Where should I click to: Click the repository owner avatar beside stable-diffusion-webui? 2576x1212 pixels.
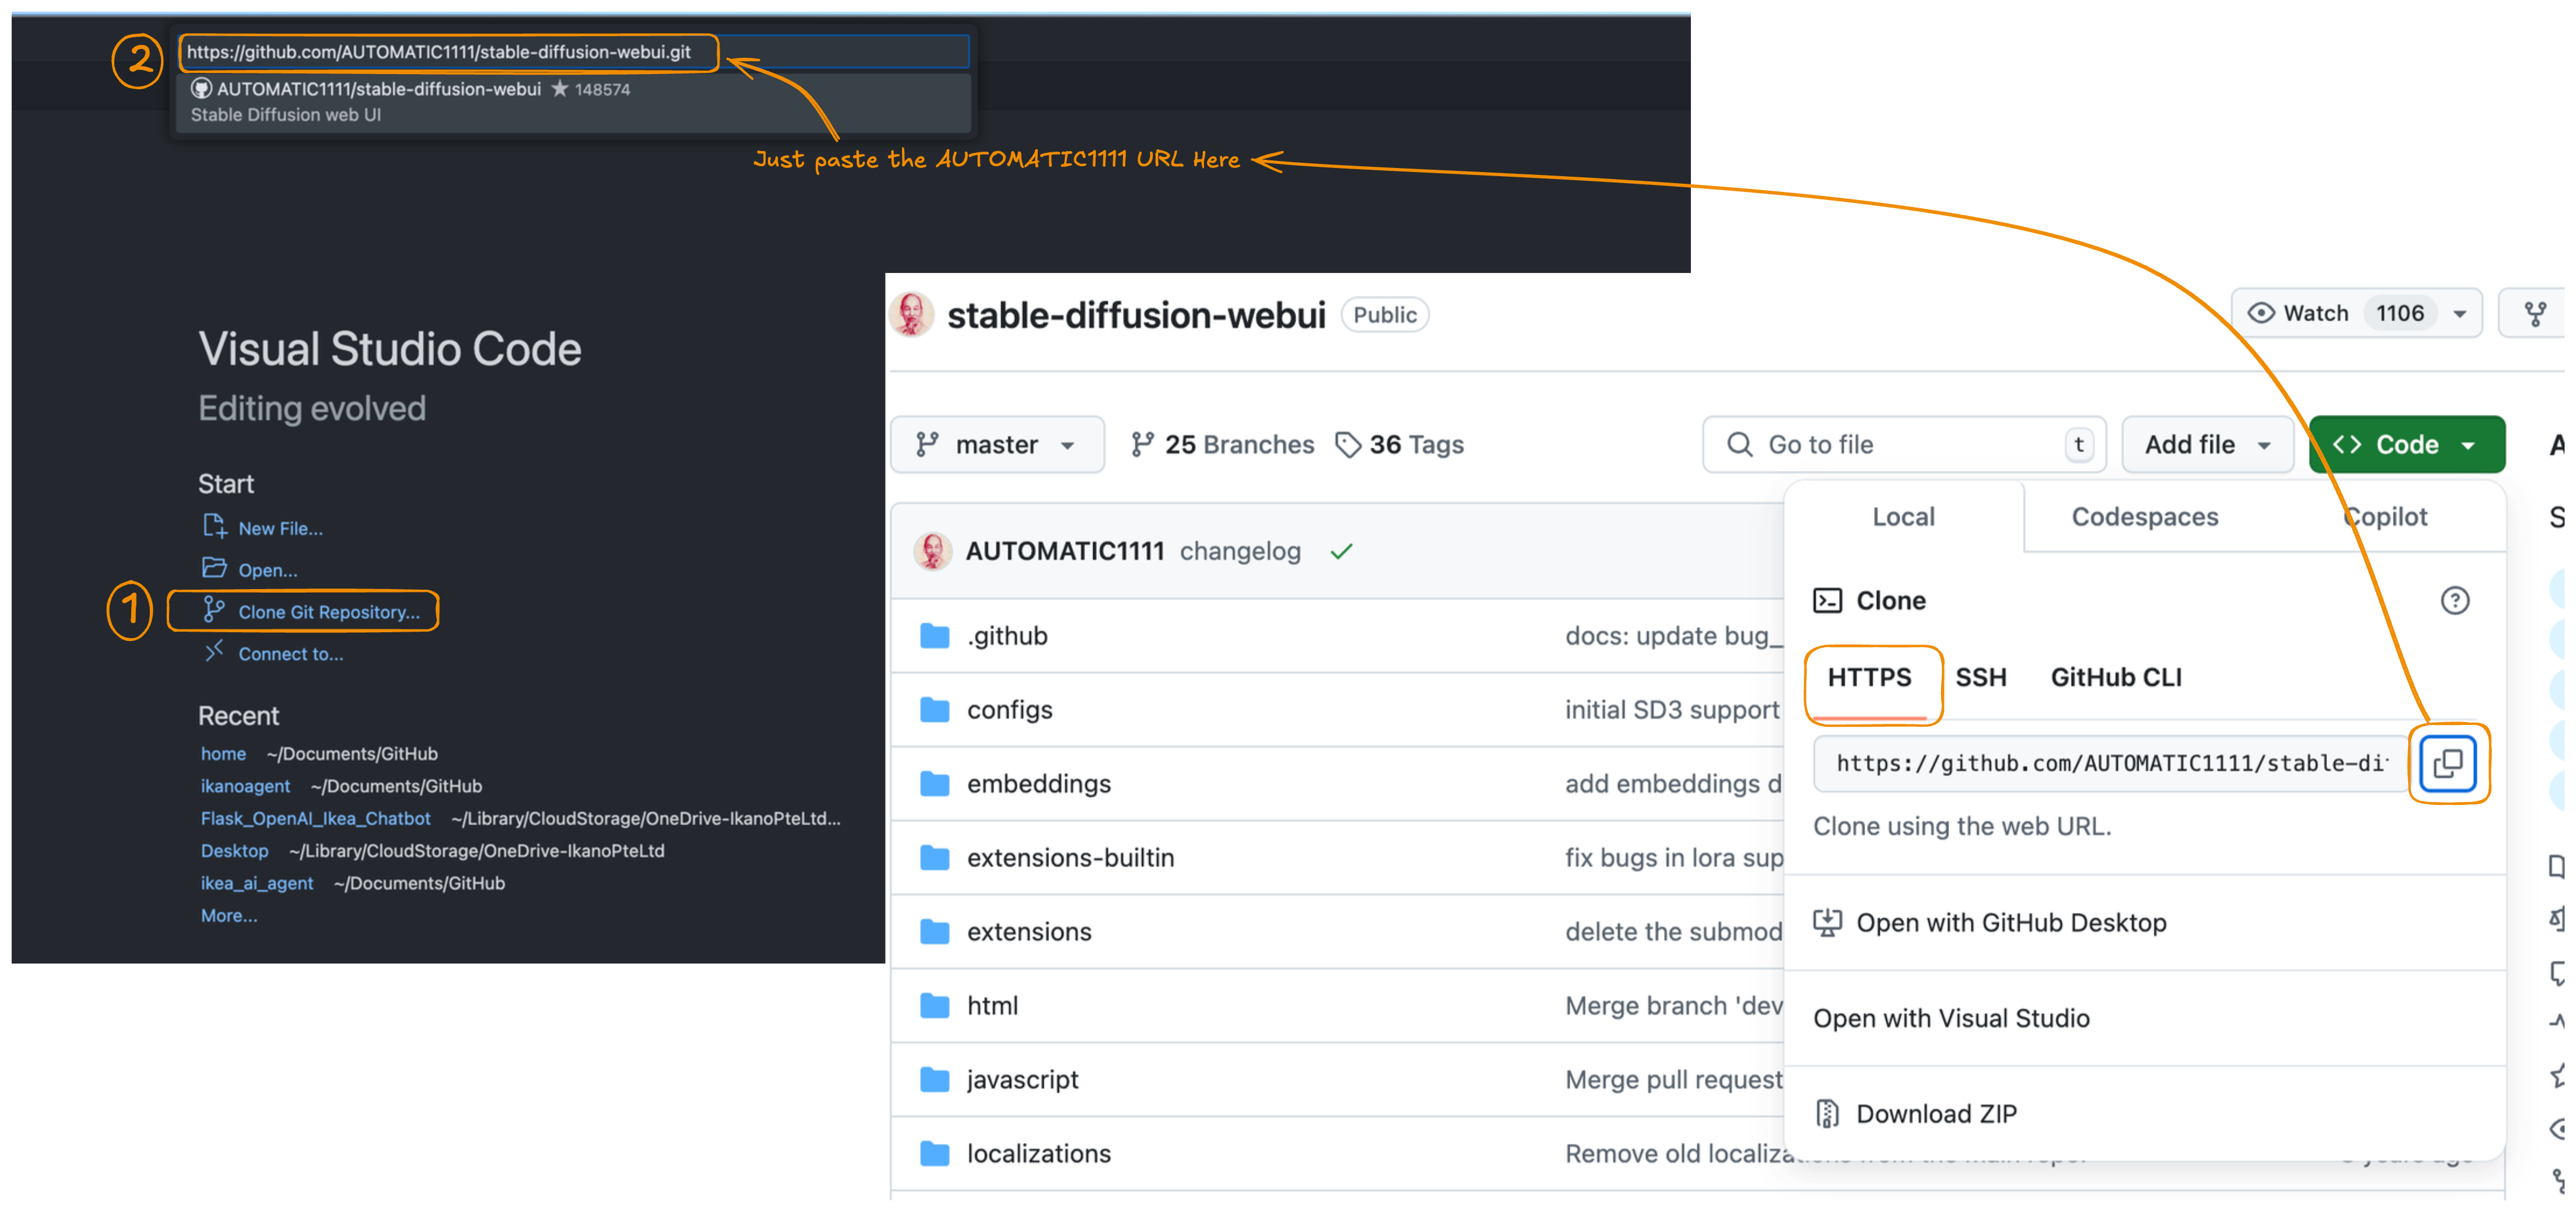[910, 314]
